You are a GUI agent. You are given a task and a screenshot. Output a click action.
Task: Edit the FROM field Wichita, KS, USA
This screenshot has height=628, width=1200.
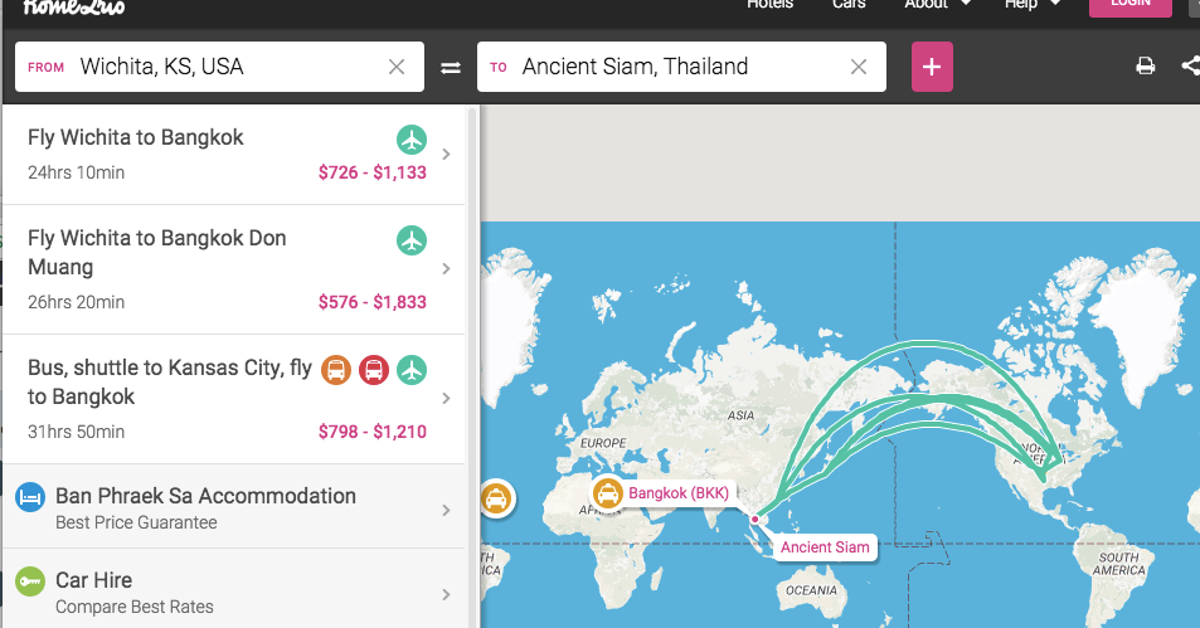pos(220,67)
